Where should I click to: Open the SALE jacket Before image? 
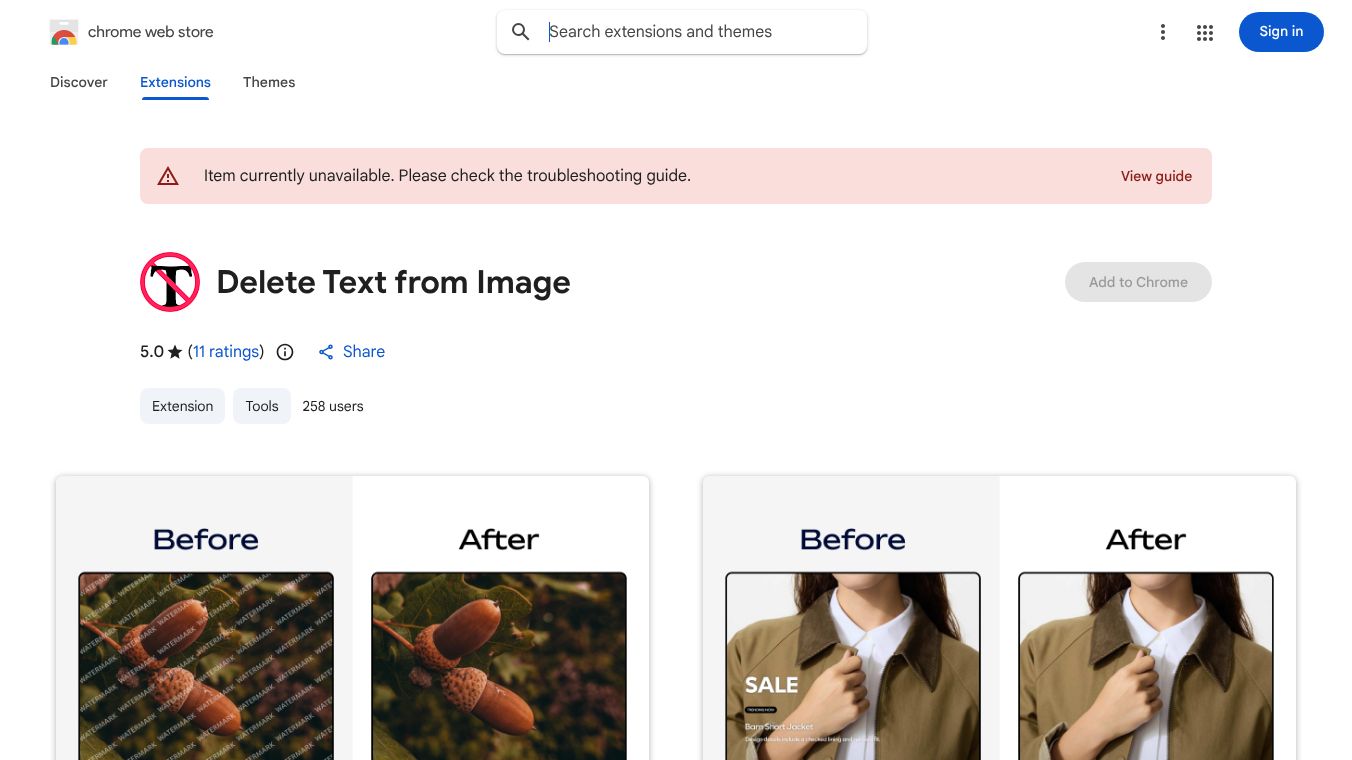[853, 666]
